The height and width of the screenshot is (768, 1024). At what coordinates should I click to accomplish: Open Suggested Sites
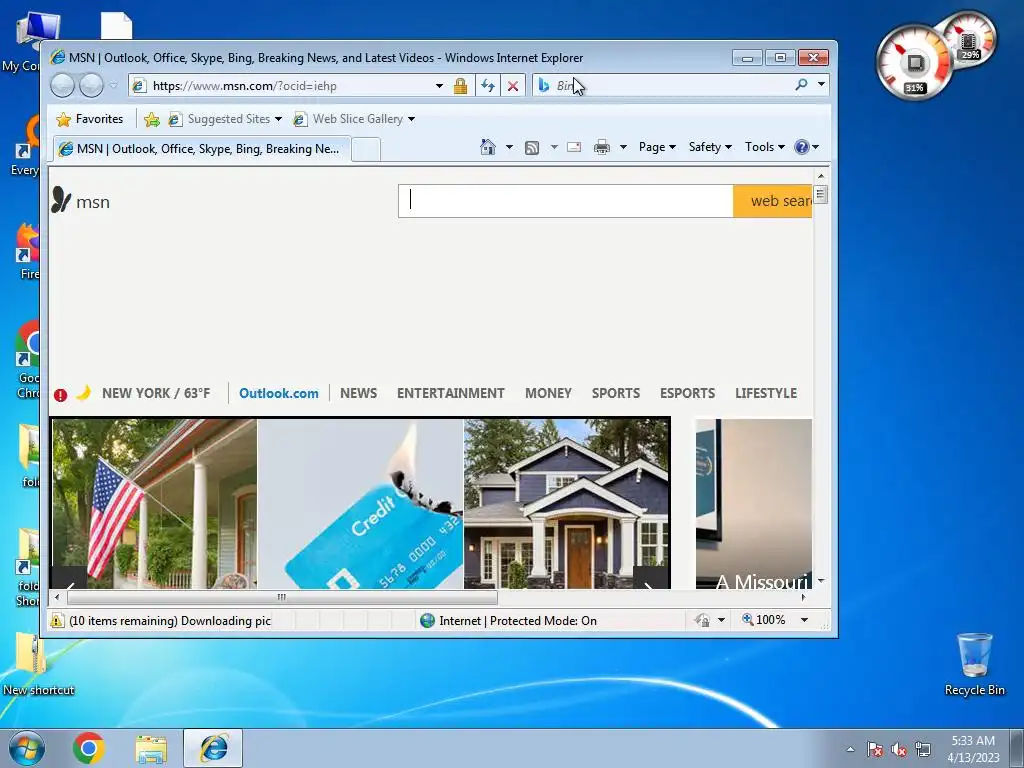pos(224,119)
